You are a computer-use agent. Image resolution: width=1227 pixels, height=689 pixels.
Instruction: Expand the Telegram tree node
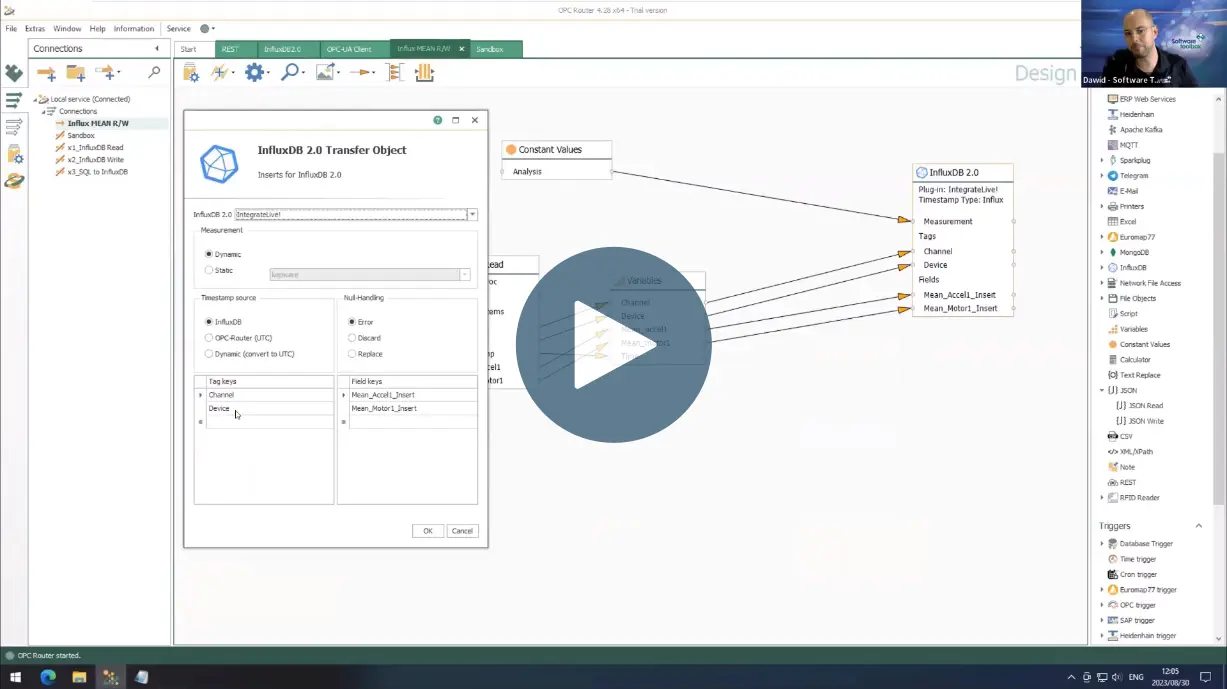1102,176
